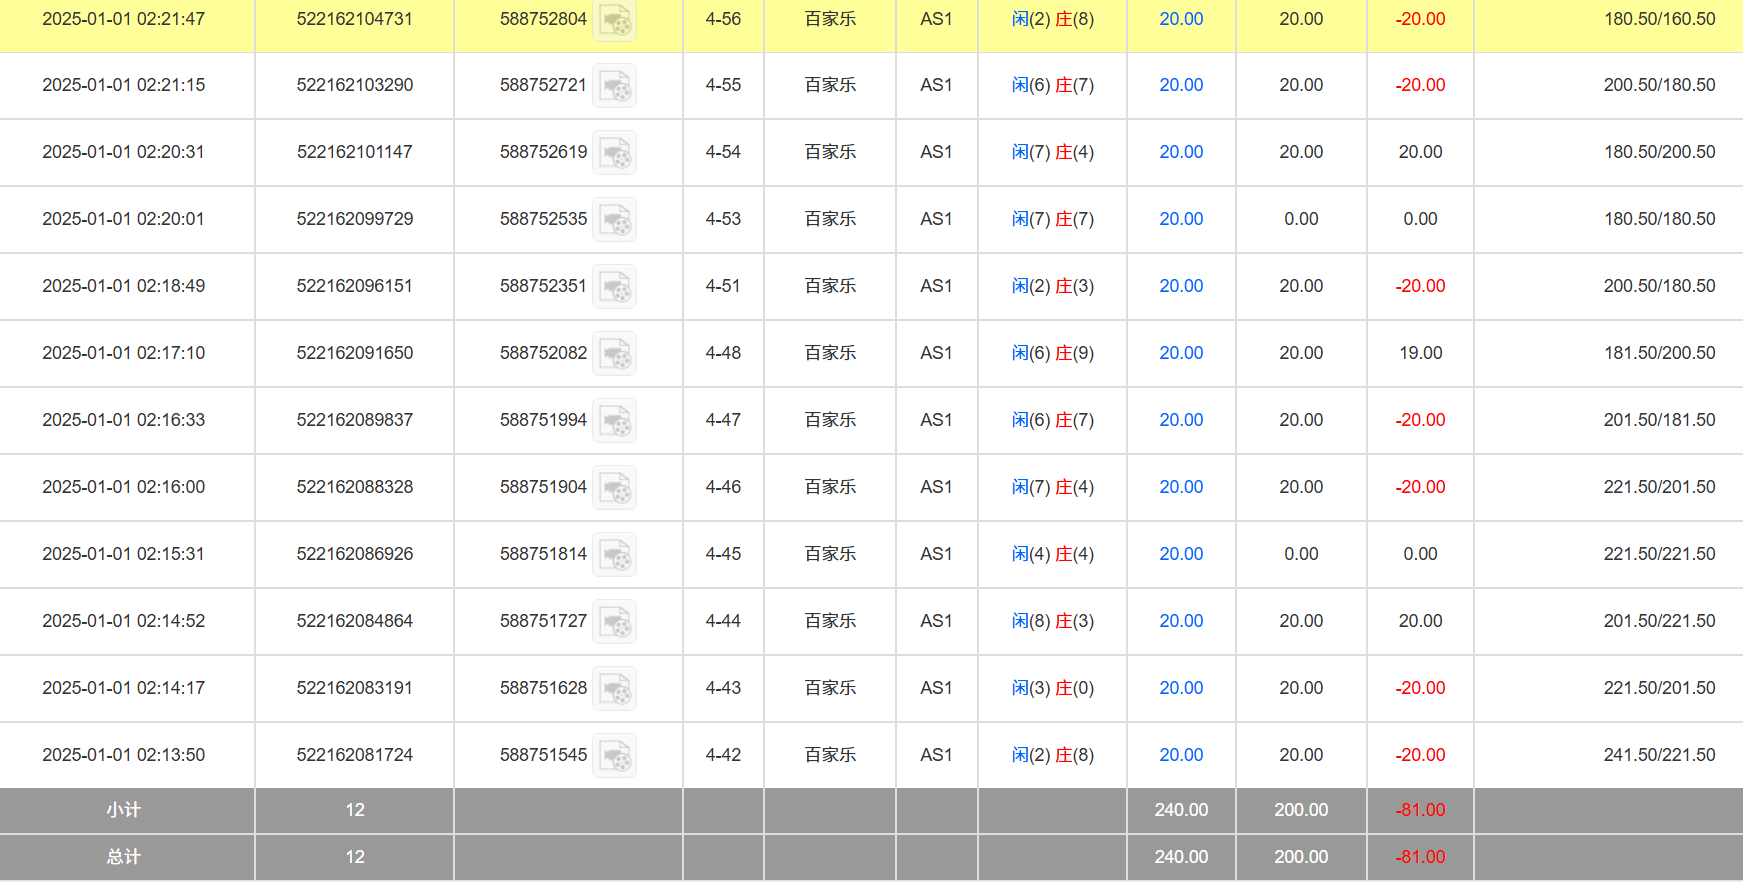The height and width of the screenshot is (883, 1743).
Task: Click blue 20.00 bet amount in row 4-51
Action: (x=1181, y=286)
